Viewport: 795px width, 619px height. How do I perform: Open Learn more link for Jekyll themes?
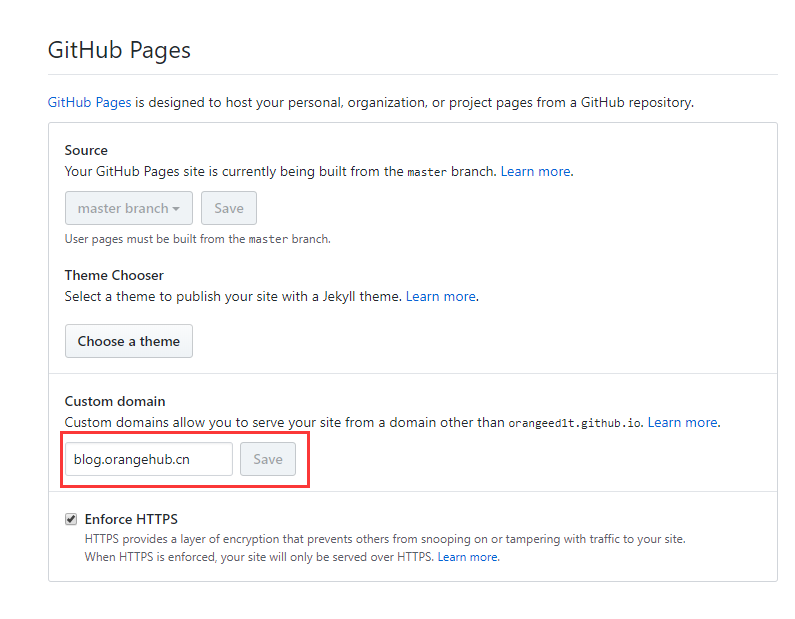pyautogui.click(x=440, y=296)
